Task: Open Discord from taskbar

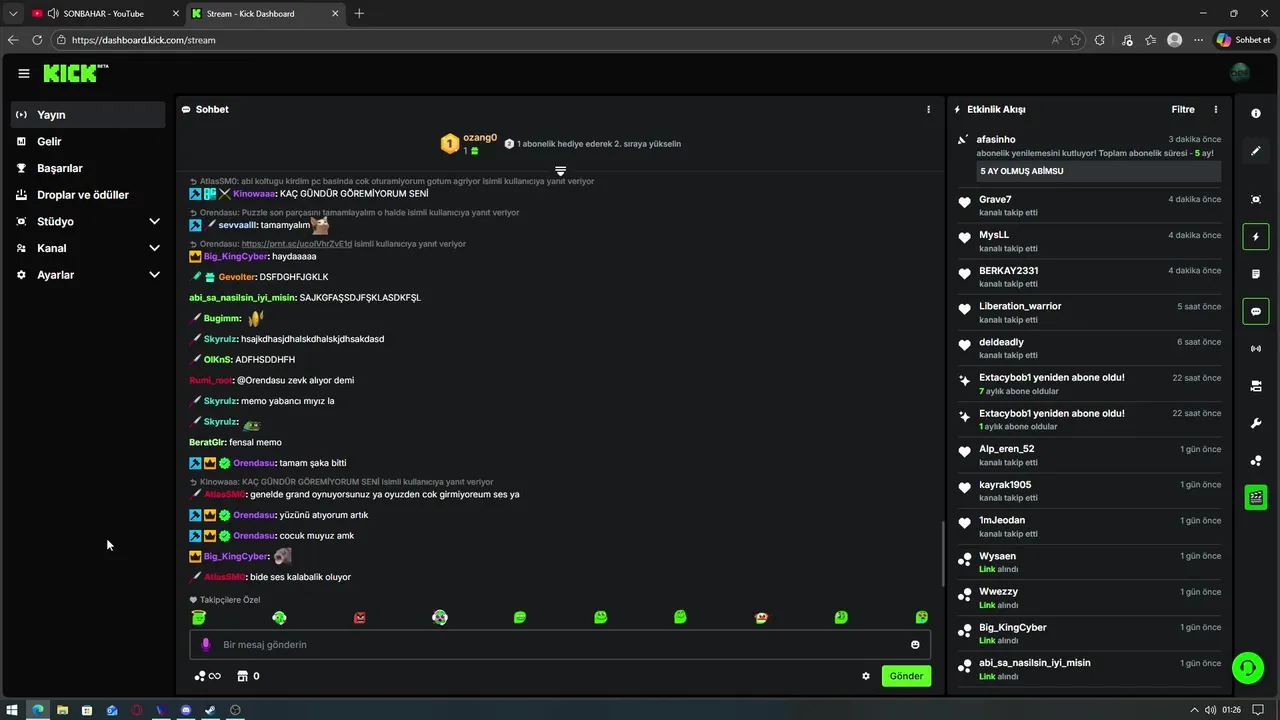Action: tap(186, 710)
